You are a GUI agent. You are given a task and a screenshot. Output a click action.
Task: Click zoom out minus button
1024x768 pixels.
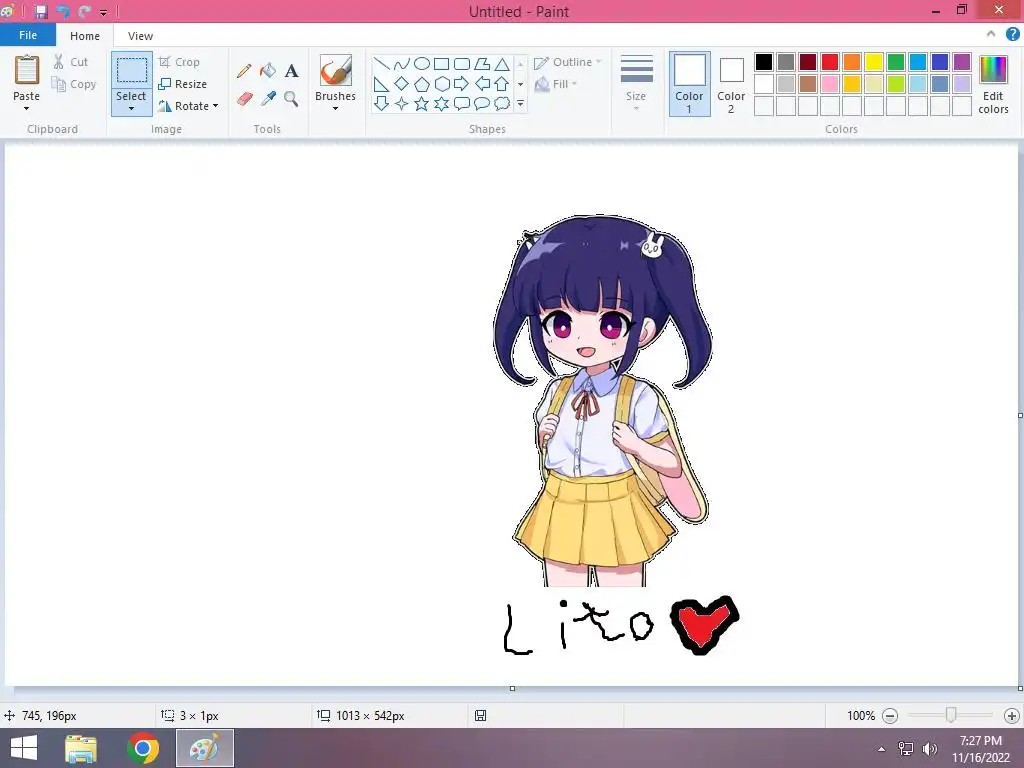889,716
